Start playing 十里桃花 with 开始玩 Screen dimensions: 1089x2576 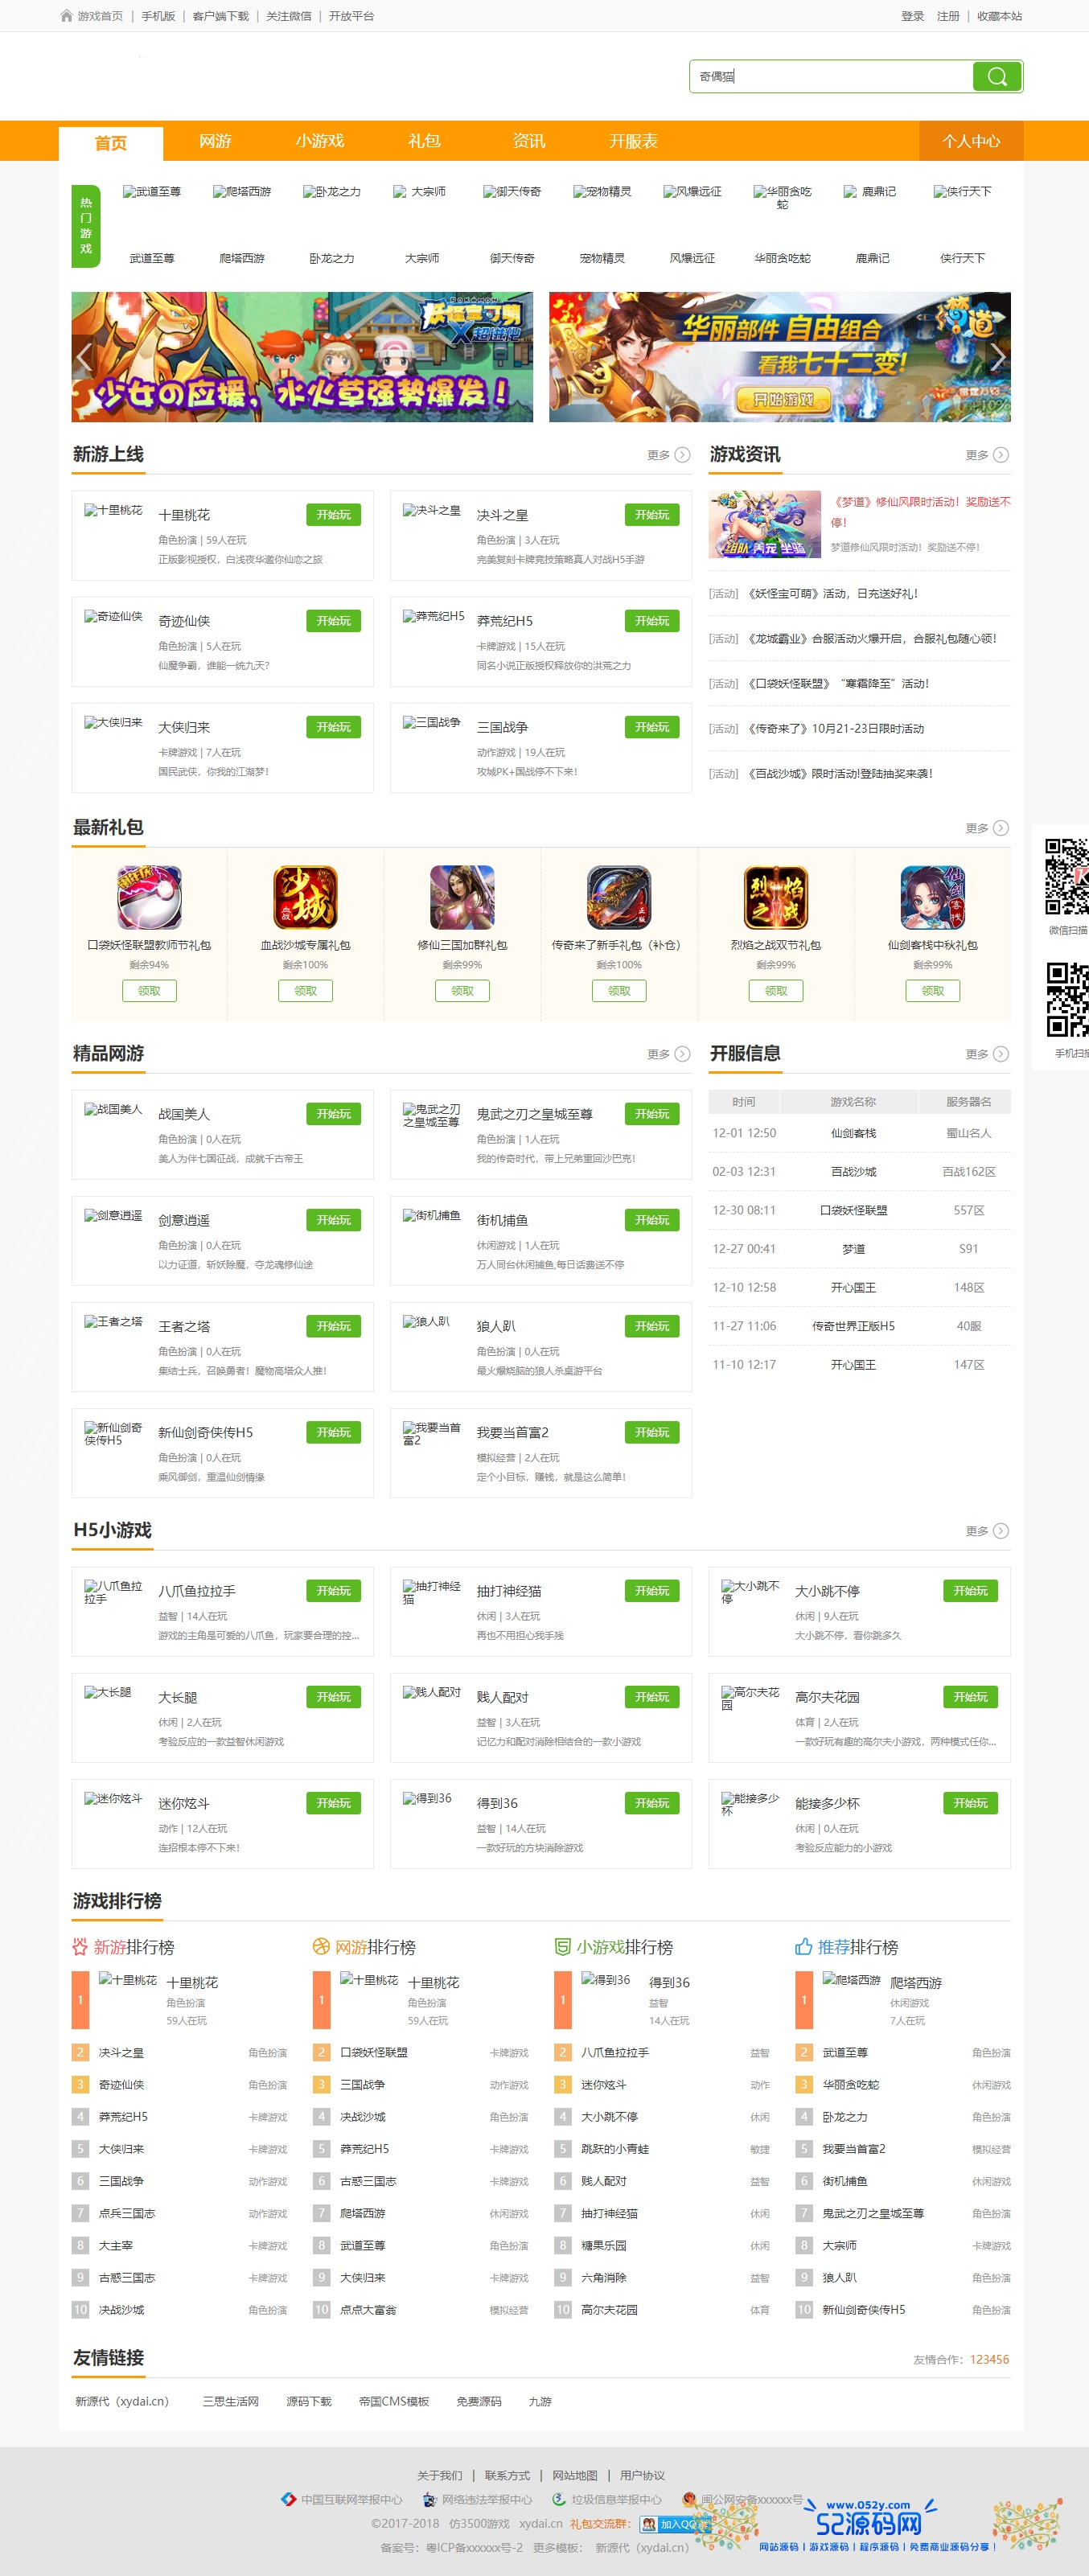point(333,515)
